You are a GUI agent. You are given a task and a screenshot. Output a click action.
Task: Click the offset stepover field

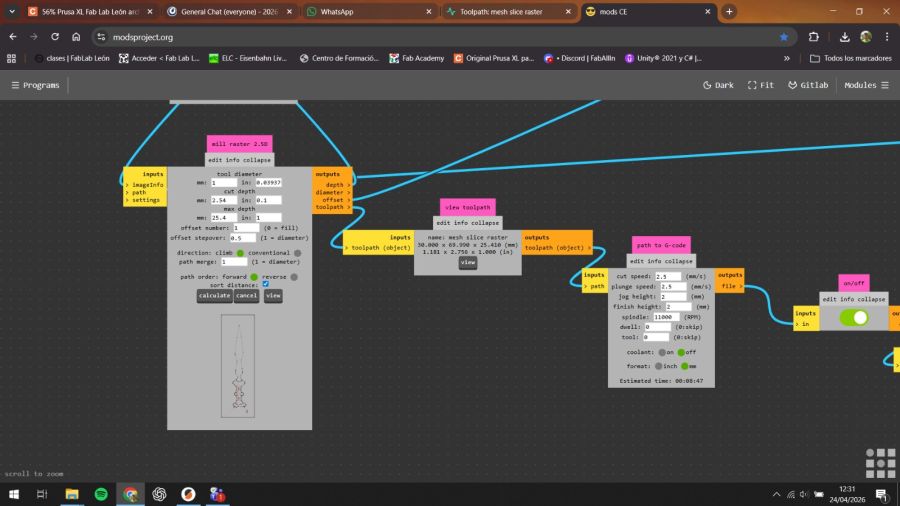[242, 238]
